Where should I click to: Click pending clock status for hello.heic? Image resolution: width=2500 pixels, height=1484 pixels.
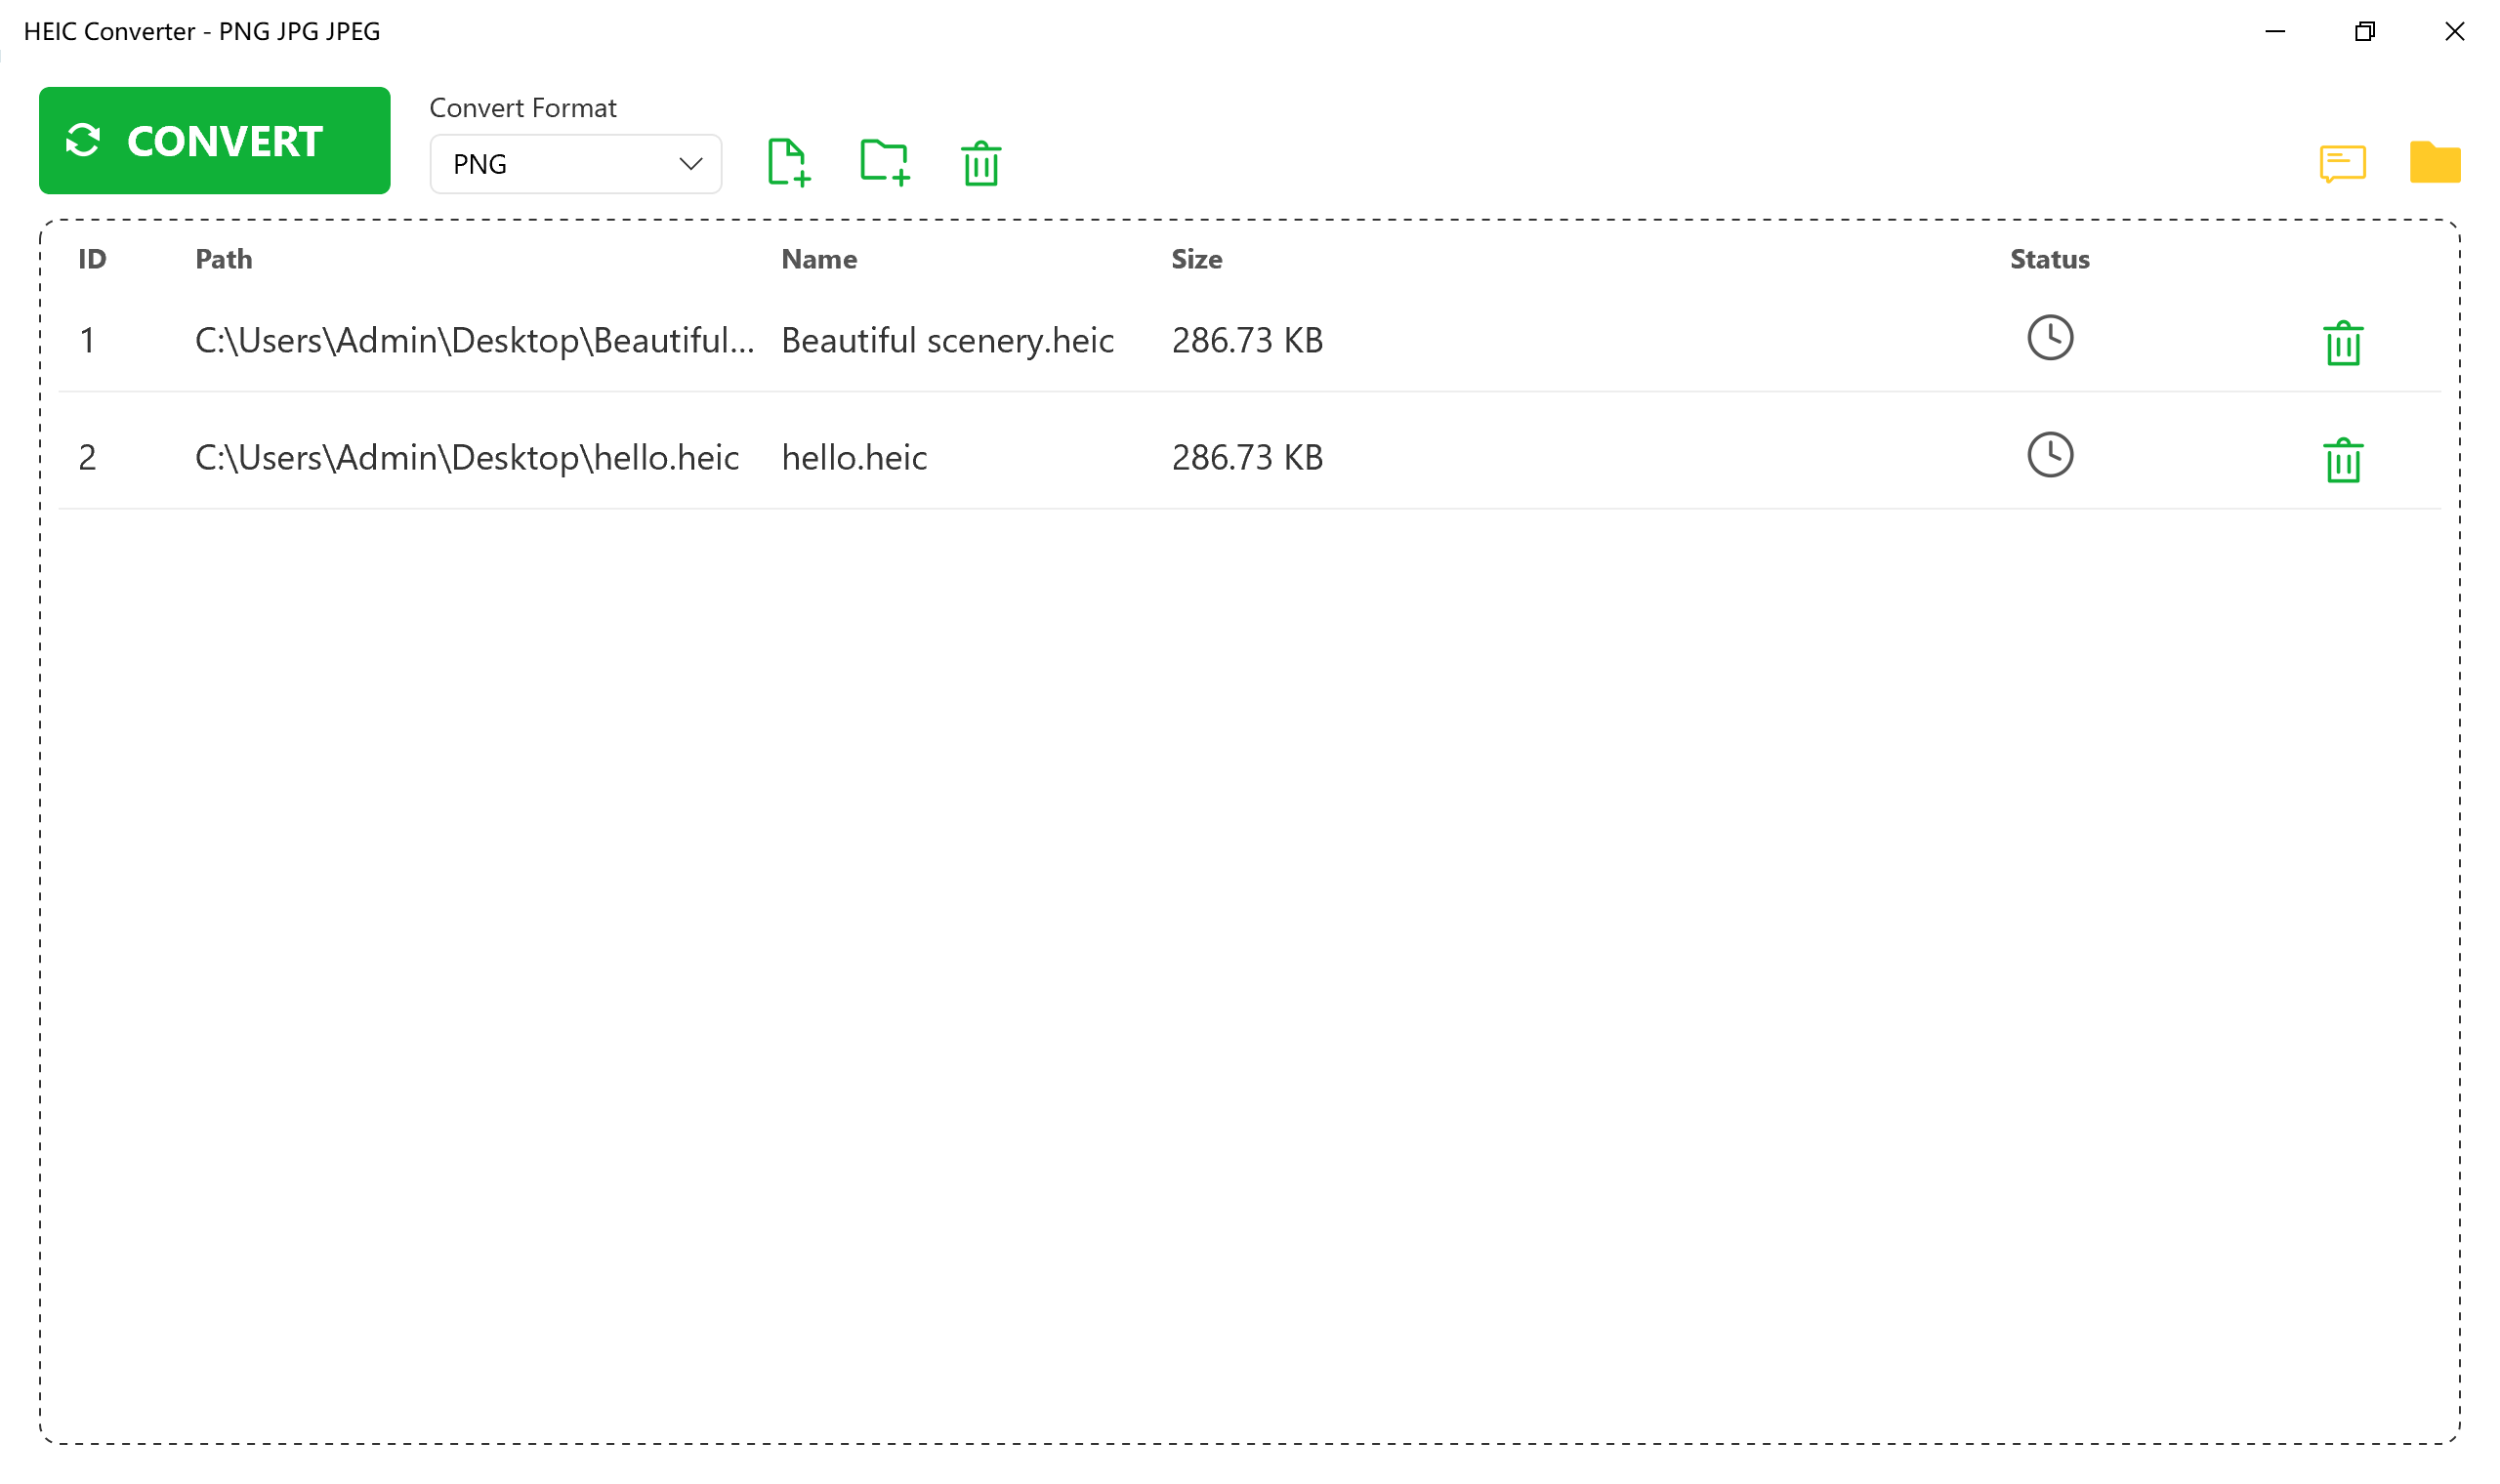click(2050, 455)
